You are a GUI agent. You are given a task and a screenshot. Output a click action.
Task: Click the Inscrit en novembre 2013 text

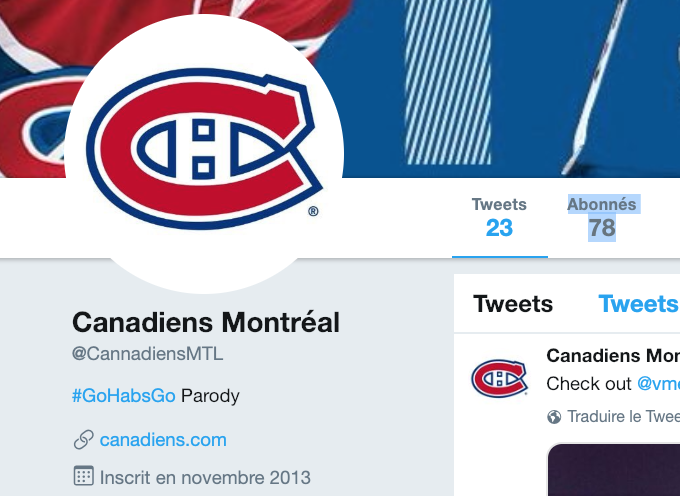pyautogui.click(x=205, y=477)
